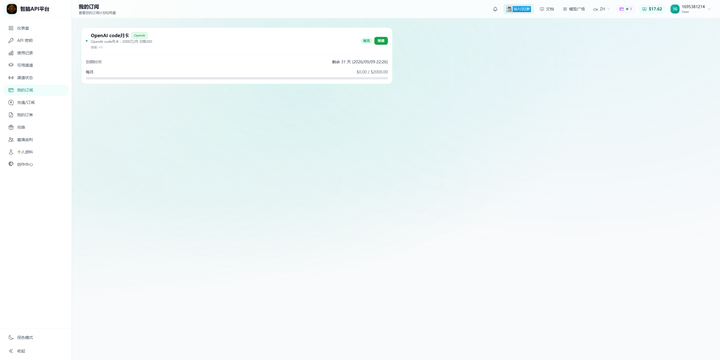Click the $17.62 balance badge
720x360 pixels.
click(652, 9)
